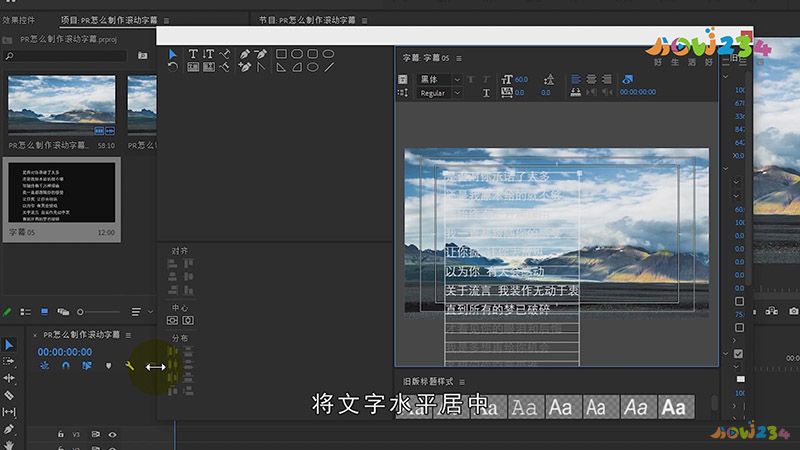This screenshot has height=450, width=800.
Task: Click the title timecode 00:00:00:00
Action: click(x=638, y=92)
